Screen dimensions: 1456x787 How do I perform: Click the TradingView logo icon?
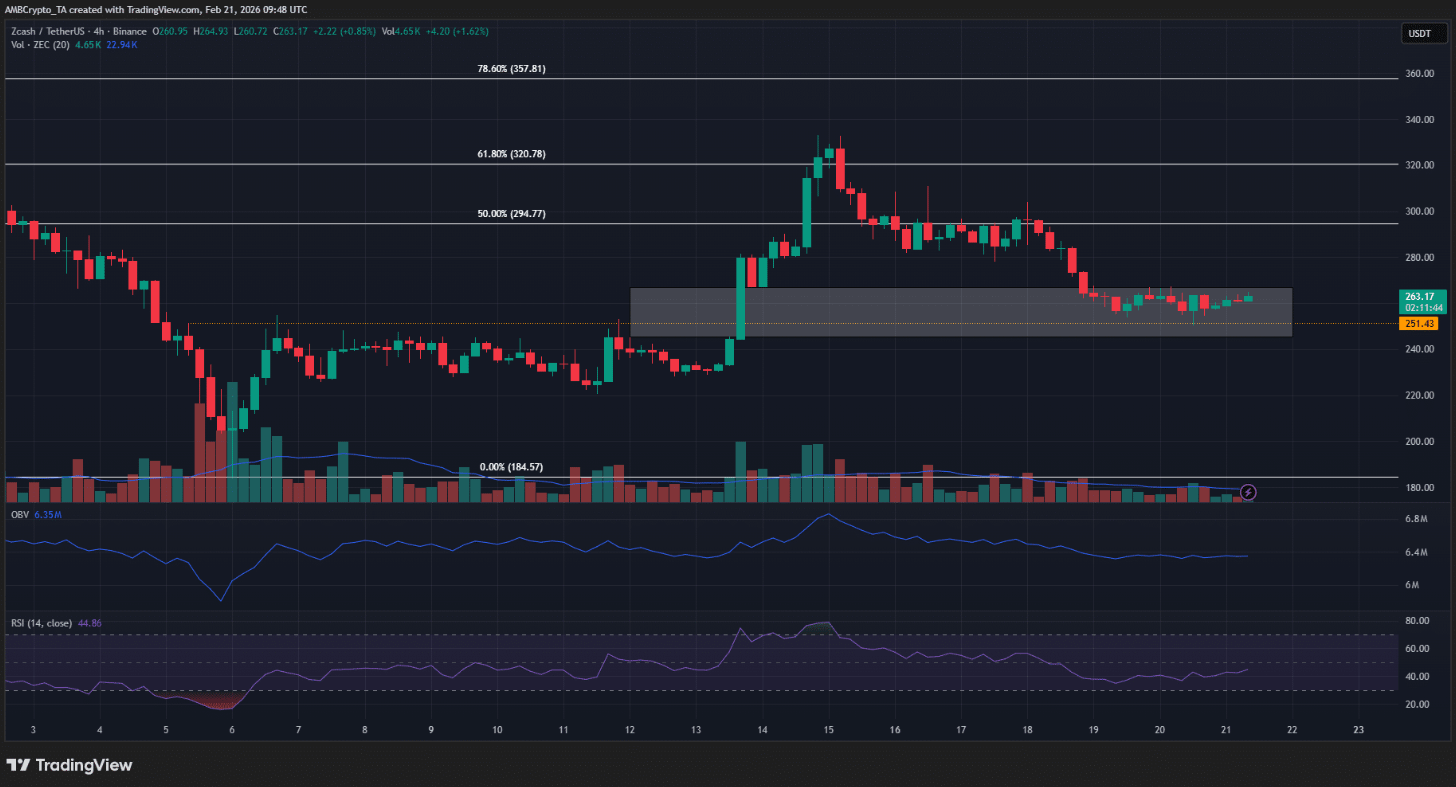[18, 765]
